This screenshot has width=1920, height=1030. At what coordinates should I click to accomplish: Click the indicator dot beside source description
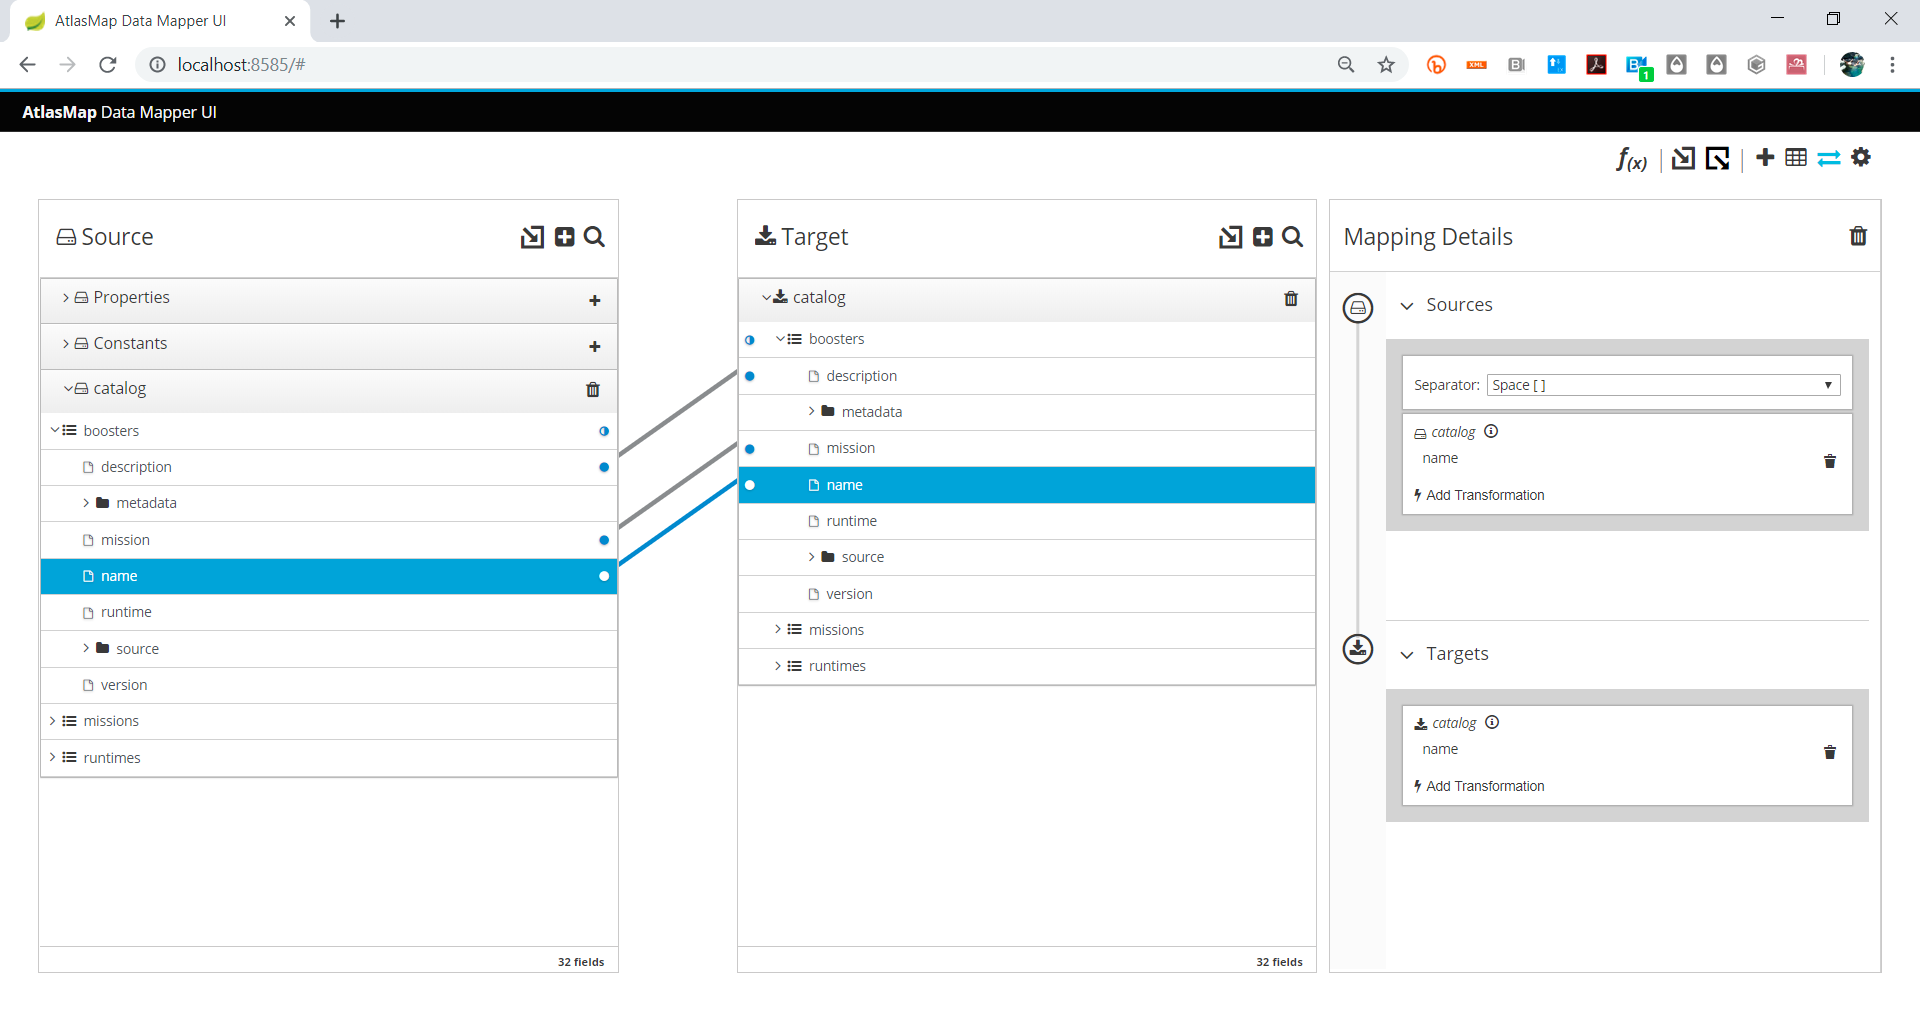[x=604, y=467]
